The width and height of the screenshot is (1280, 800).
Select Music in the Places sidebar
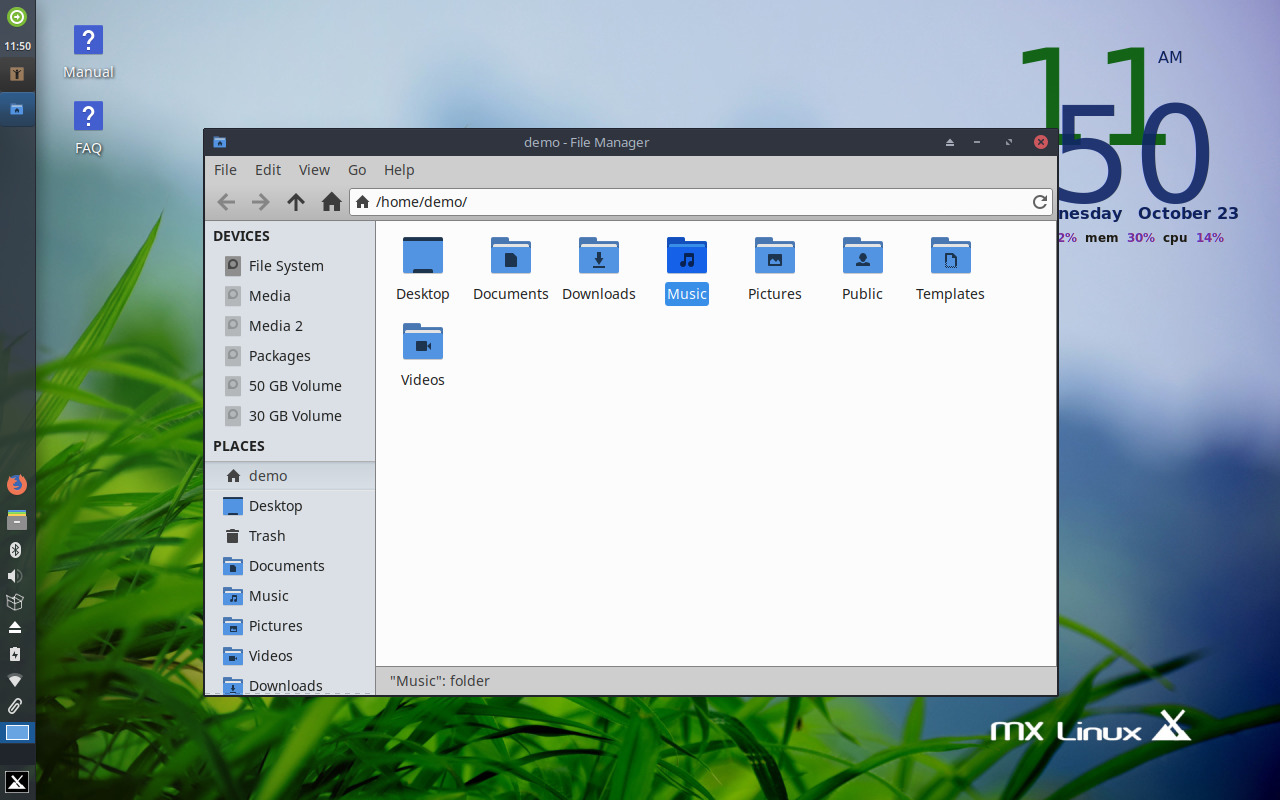tap(268, 596)
